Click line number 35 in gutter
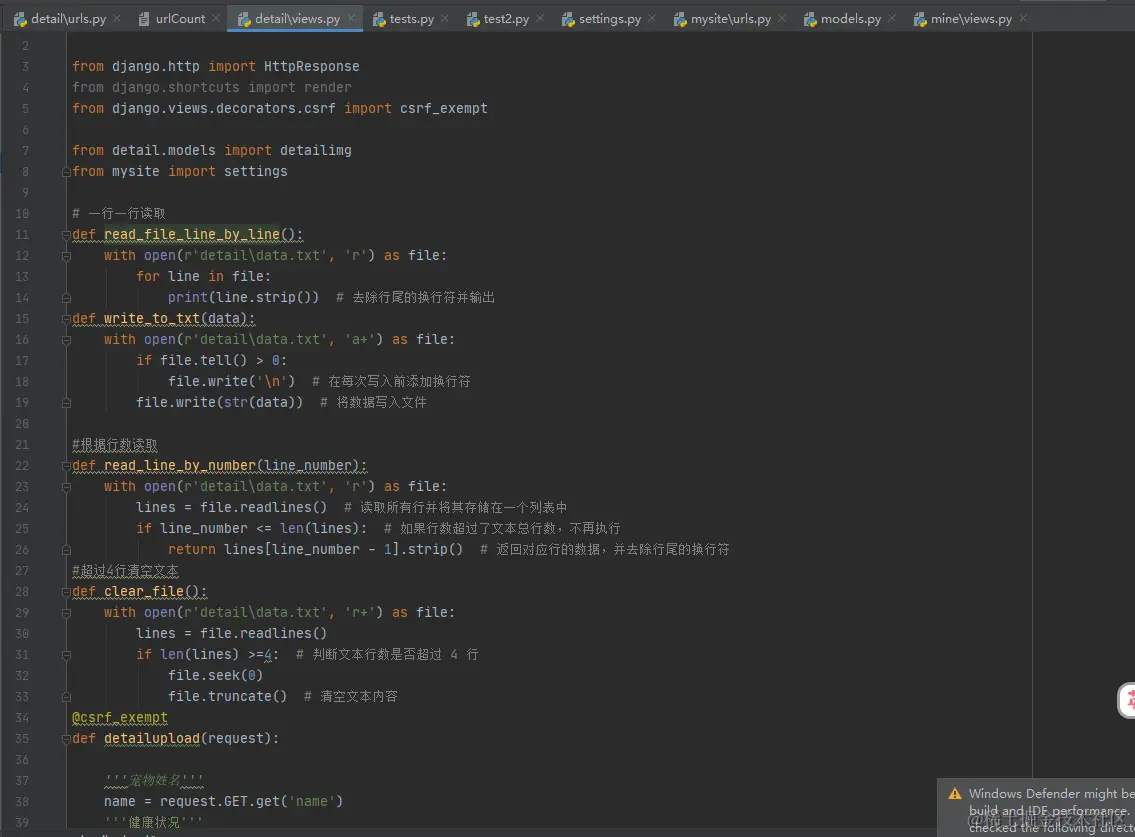Screen dimensions: 1135x837 point(22,739)
